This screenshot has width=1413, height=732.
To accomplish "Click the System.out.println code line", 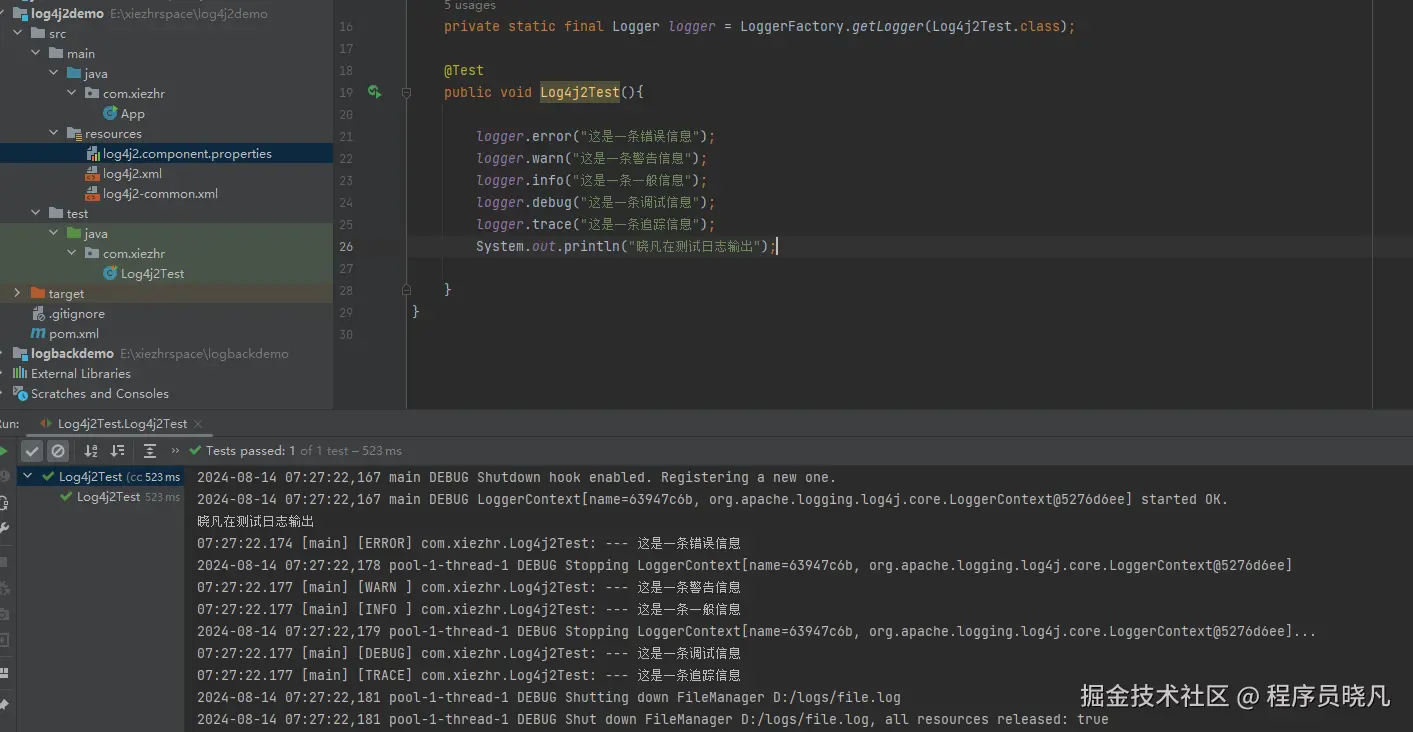I will [626, 246].
